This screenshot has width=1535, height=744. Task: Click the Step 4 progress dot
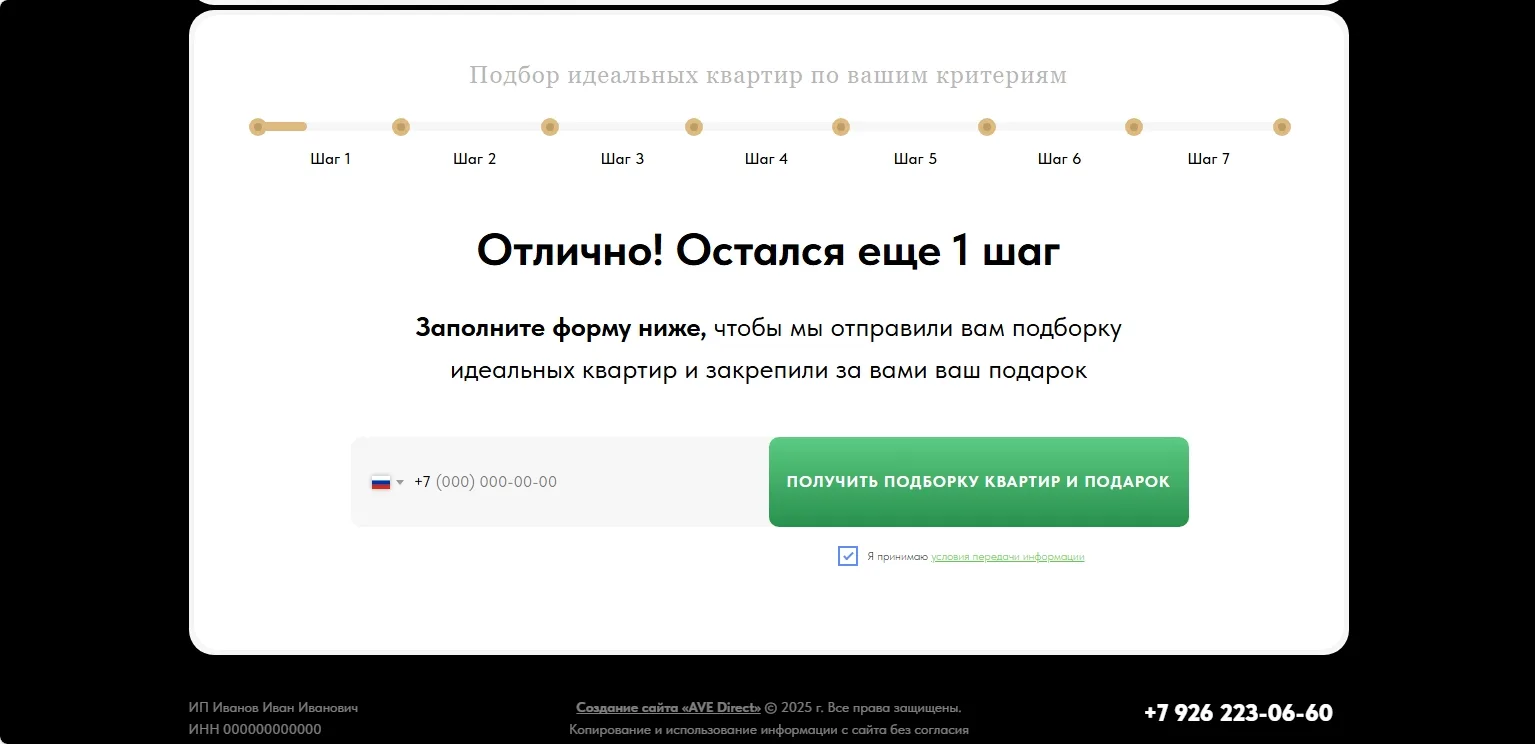click(x=694, y=127)
